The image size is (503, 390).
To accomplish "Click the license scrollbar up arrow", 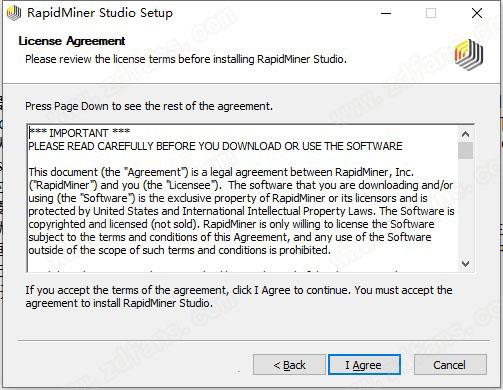I will (x=465, y=134).
